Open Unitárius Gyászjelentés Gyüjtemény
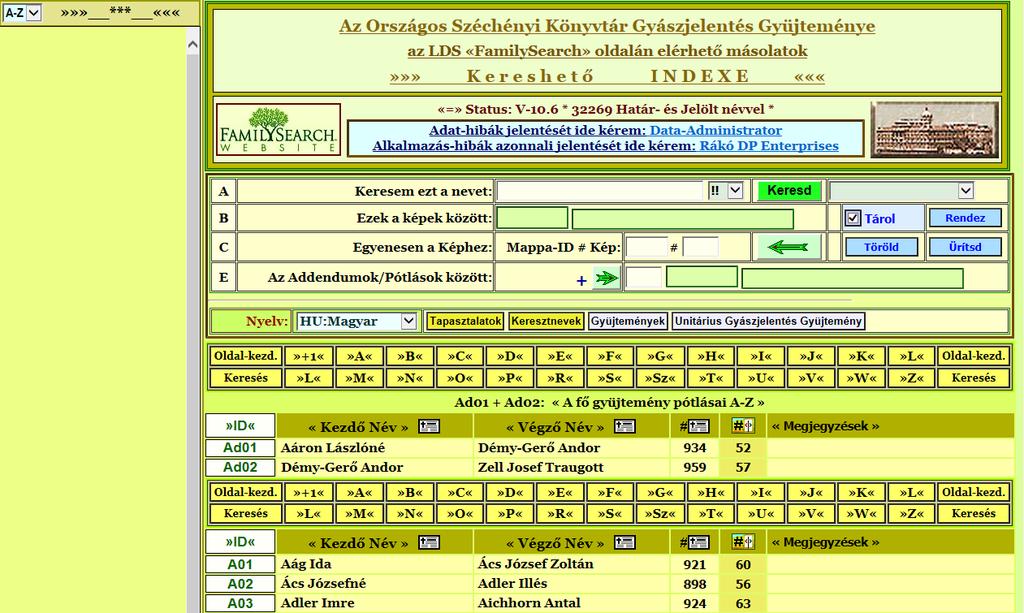1024x613 pixels. click(768, 321)
